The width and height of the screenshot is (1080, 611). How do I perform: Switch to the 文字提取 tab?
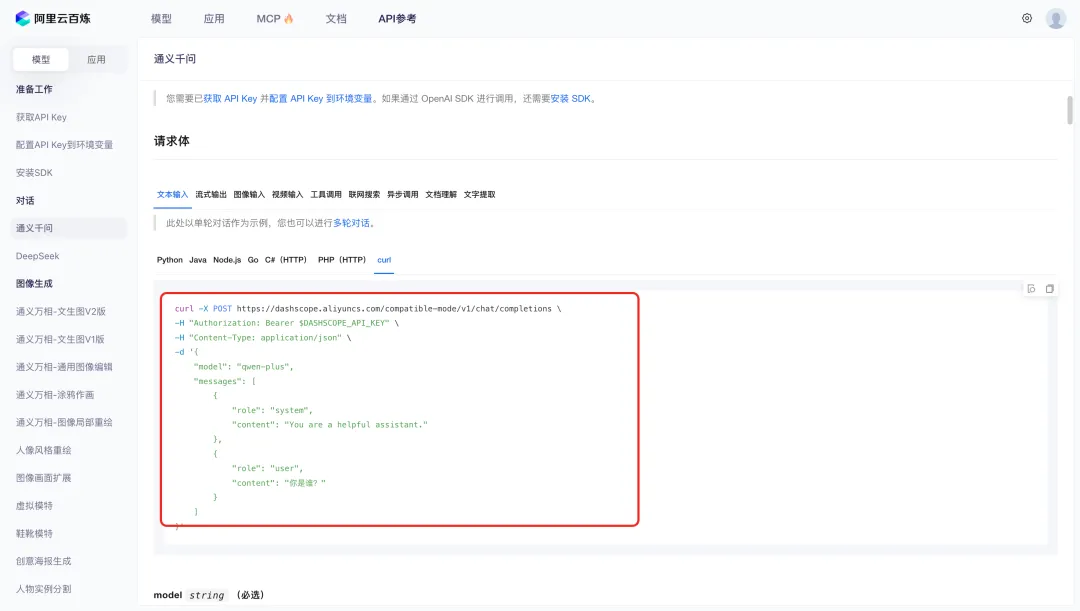click(x=479, y=194)
